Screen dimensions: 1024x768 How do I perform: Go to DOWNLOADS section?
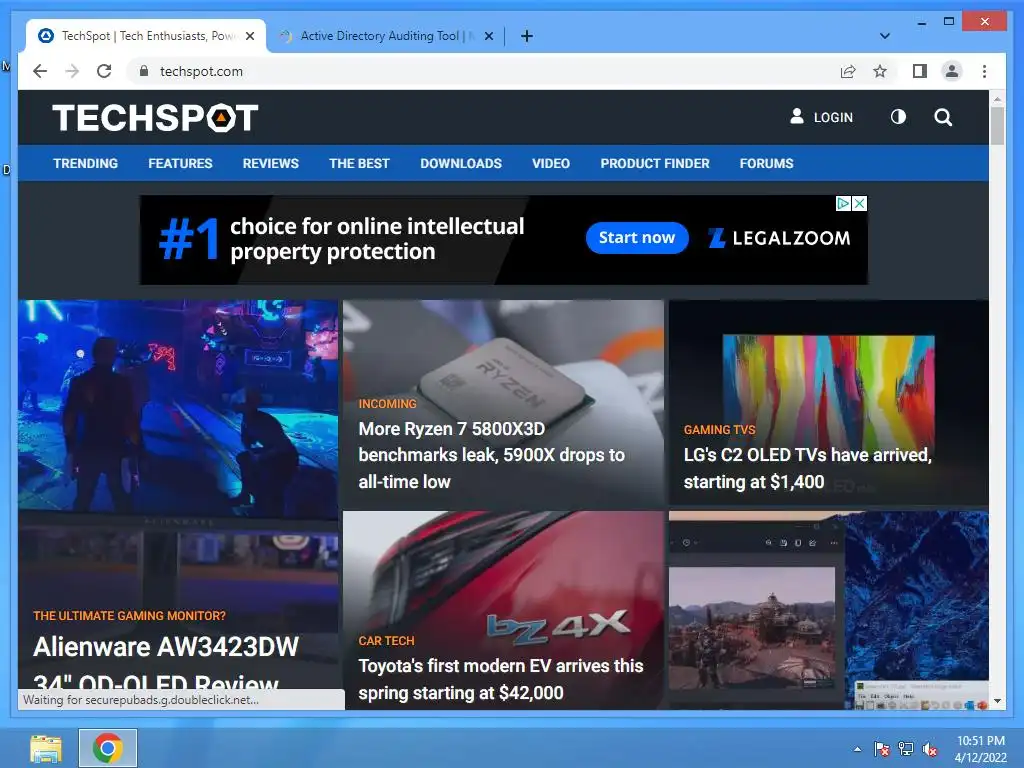pyautogui.click(x=461, y=163)
